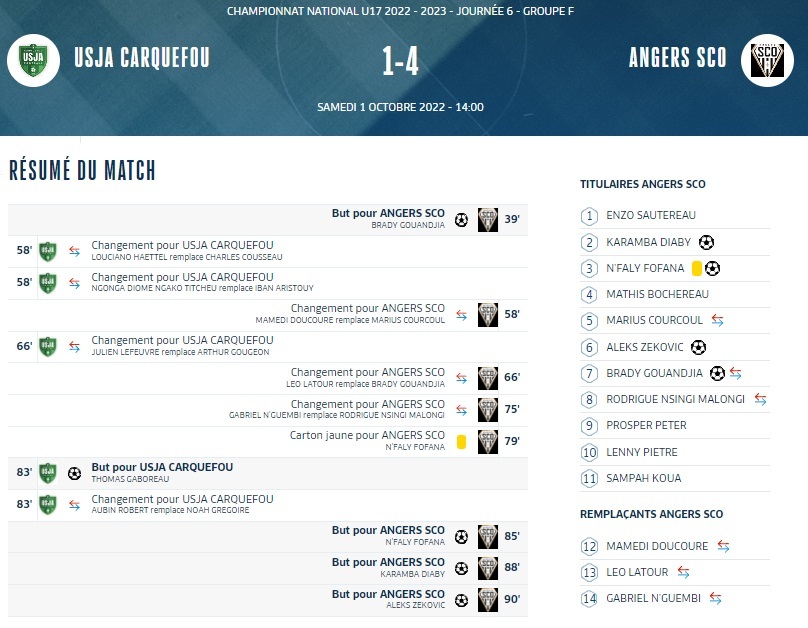808x628 pixels.
Task: Click championship title Championnat National U17 line
Action: [400, 11]
